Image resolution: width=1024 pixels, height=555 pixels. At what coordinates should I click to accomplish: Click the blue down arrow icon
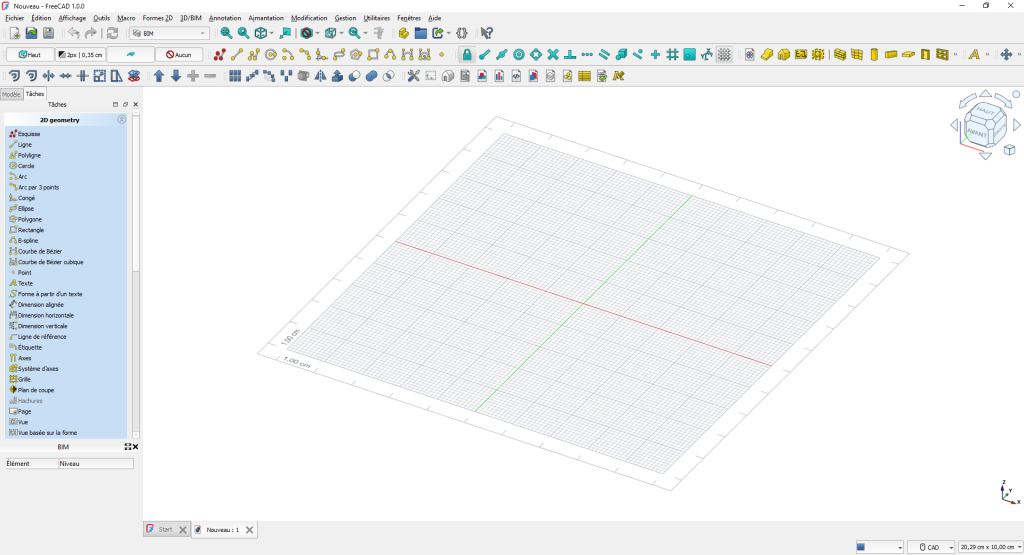176,76
